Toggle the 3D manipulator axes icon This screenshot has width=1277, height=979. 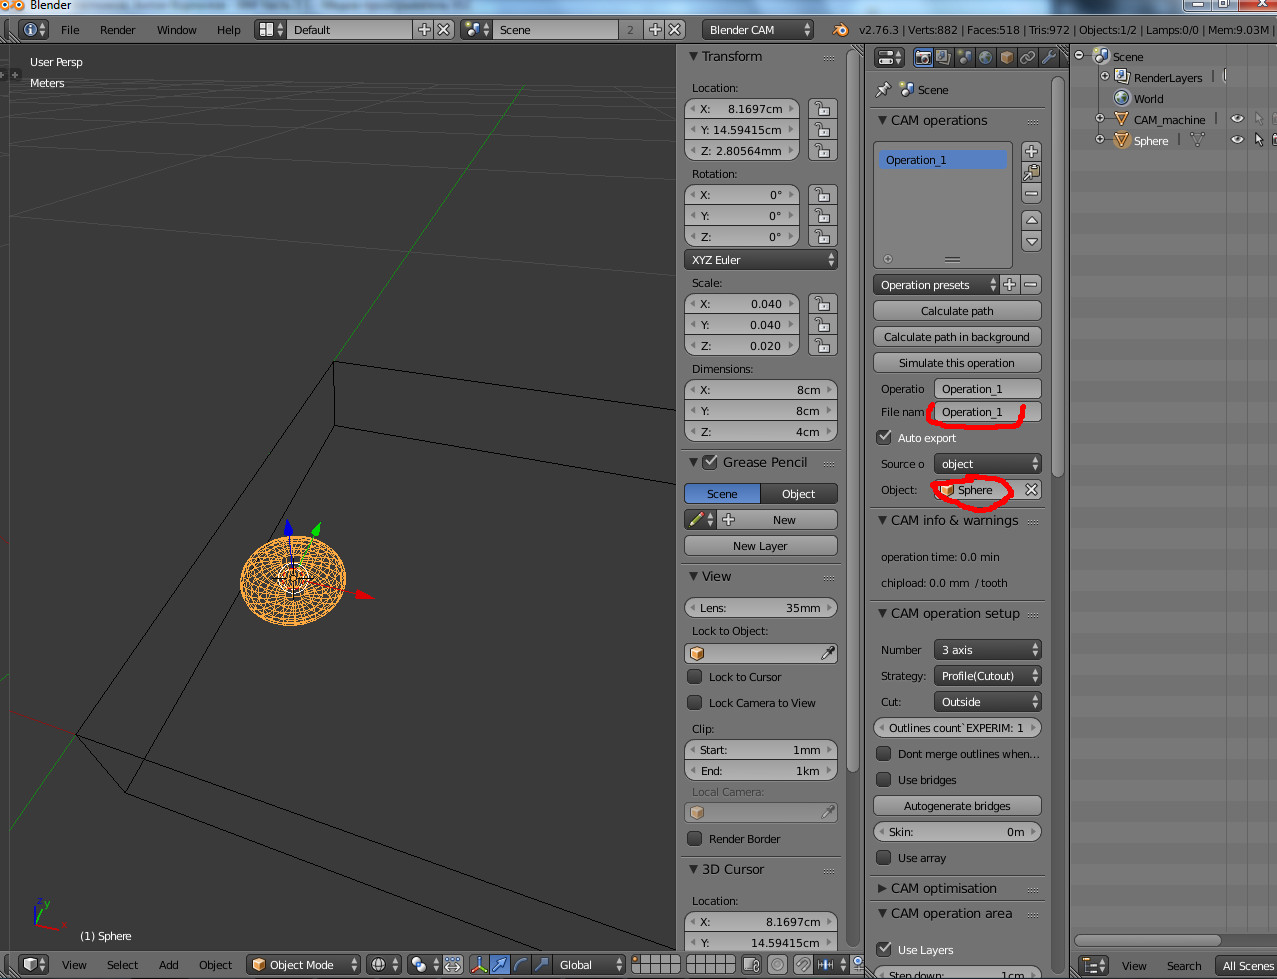pos(479,965)
